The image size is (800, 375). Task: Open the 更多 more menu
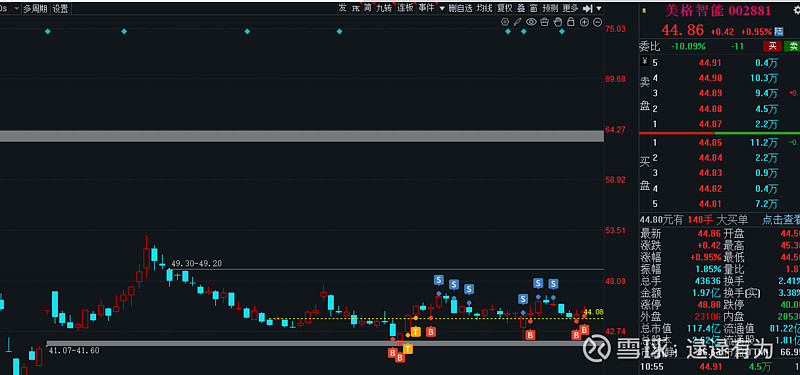570,8
